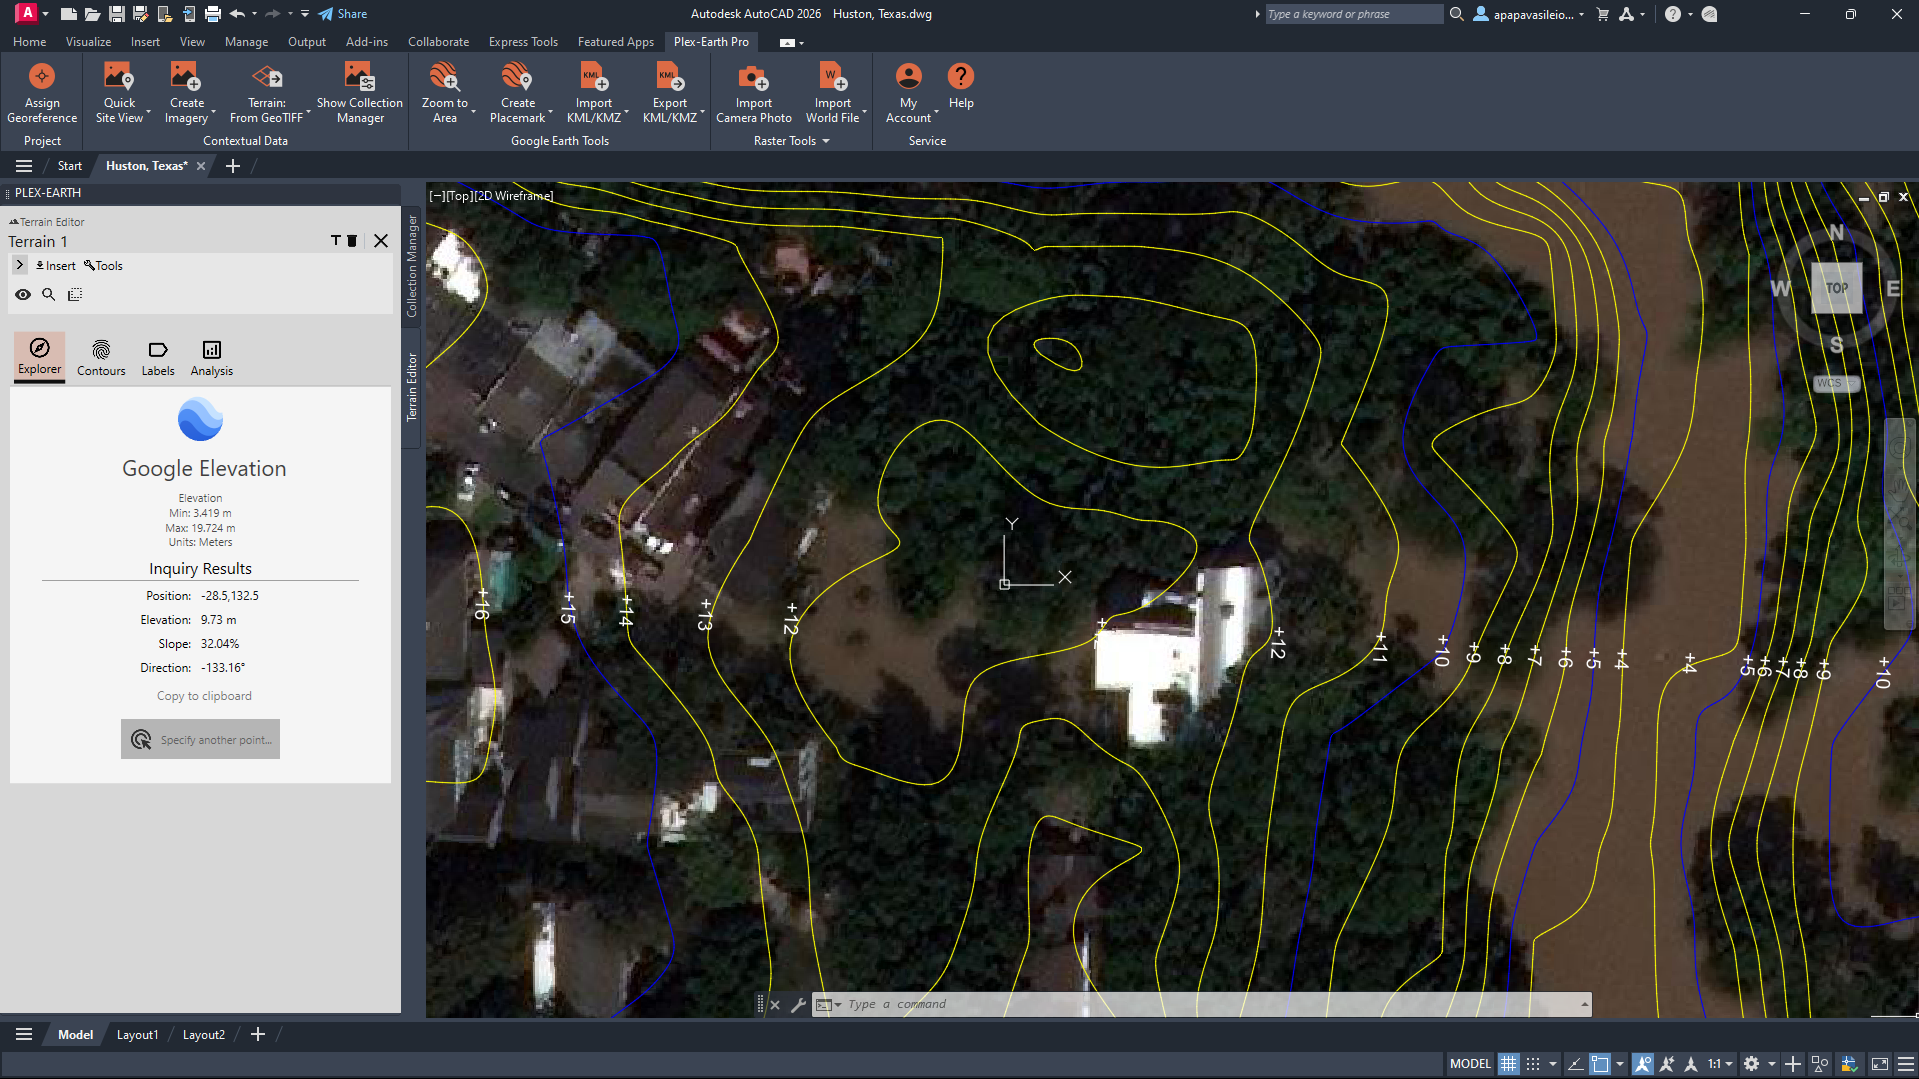Open the Express Tools ribbon tab
Viewport: 1919px width, 1079px height.
(x=522, y=42)
